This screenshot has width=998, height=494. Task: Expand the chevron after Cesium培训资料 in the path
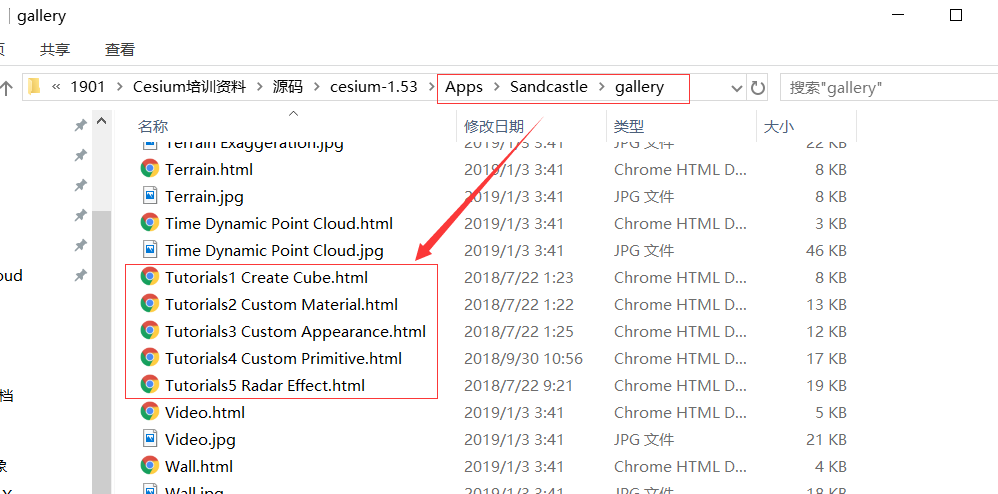pos(260,87)
